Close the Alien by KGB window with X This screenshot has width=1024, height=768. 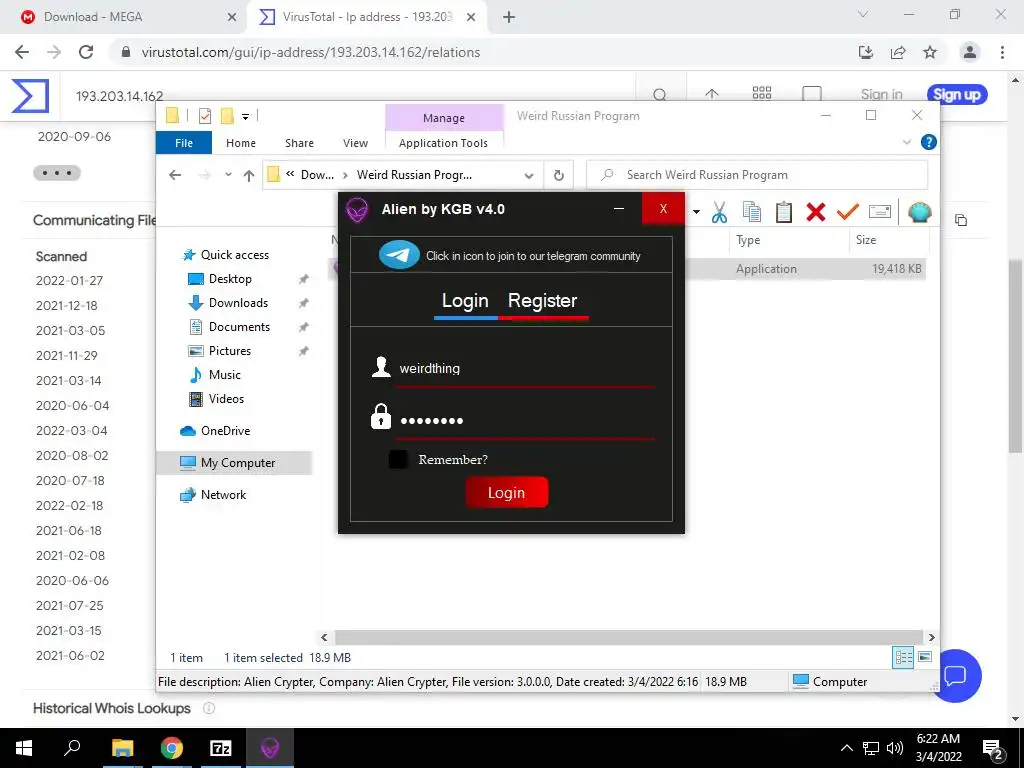pyautogui.click(x=663, y=208)
